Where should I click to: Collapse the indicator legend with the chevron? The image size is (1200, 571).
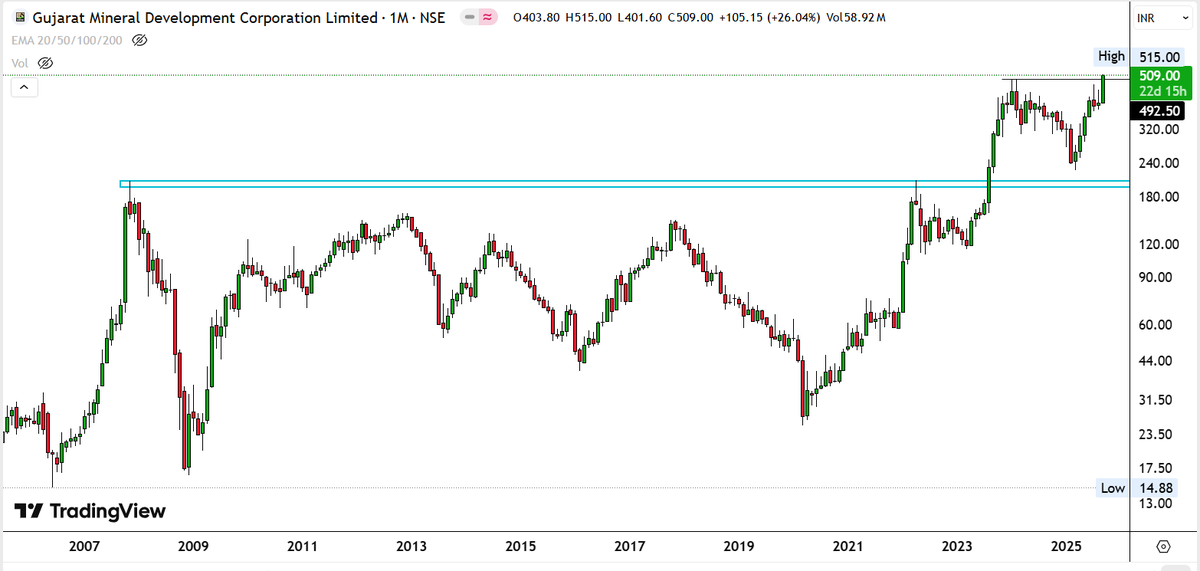point(25,88)
